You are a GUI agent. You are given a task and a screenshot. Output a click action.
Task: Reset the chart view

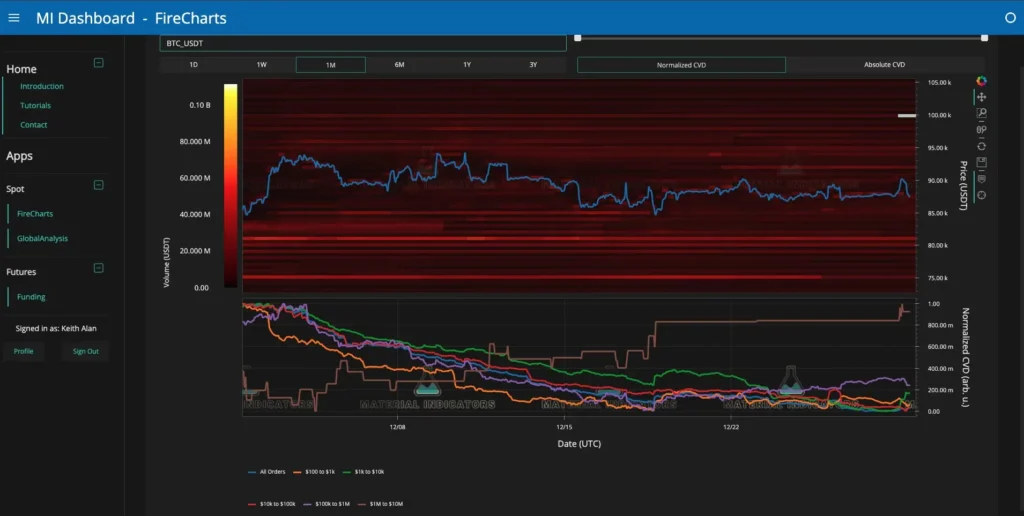pos(981,146)
